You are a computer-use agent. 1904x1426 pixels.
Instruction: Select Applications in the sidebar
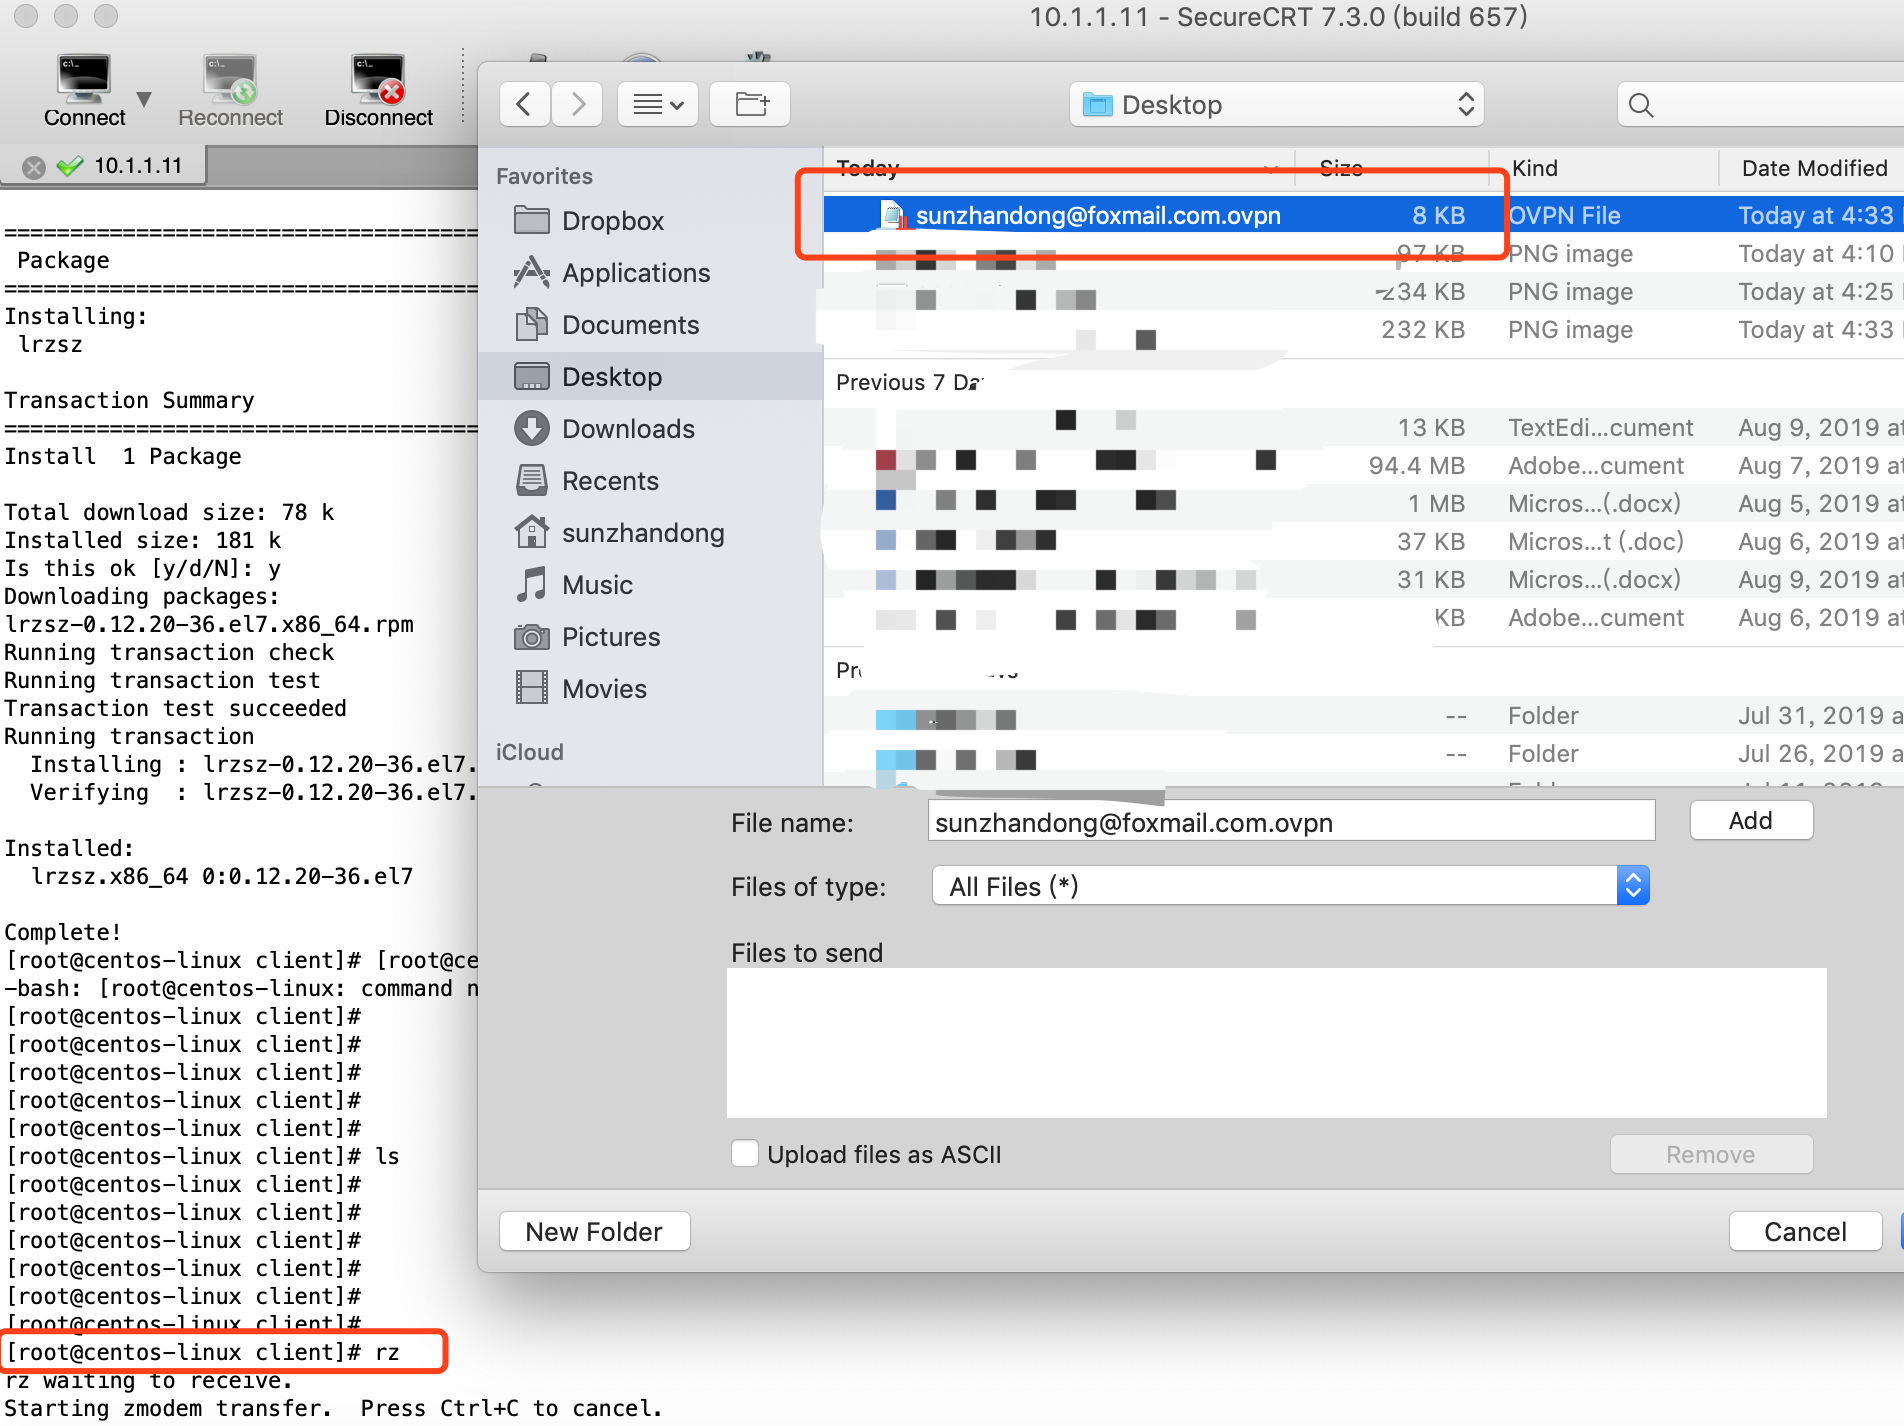pos(635,273)
